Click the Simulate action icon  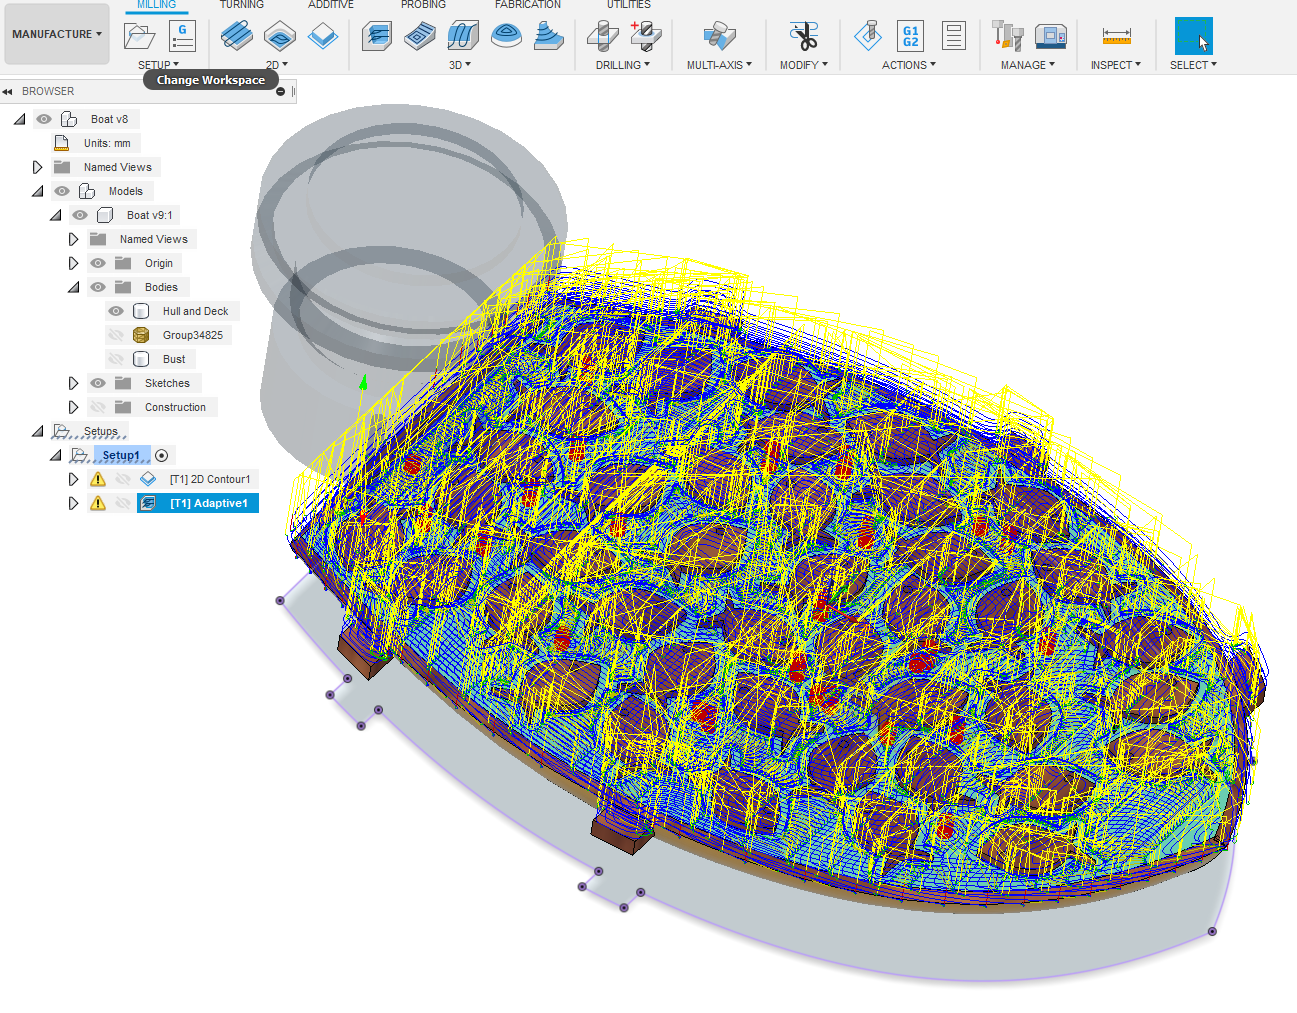click(867, 36)
